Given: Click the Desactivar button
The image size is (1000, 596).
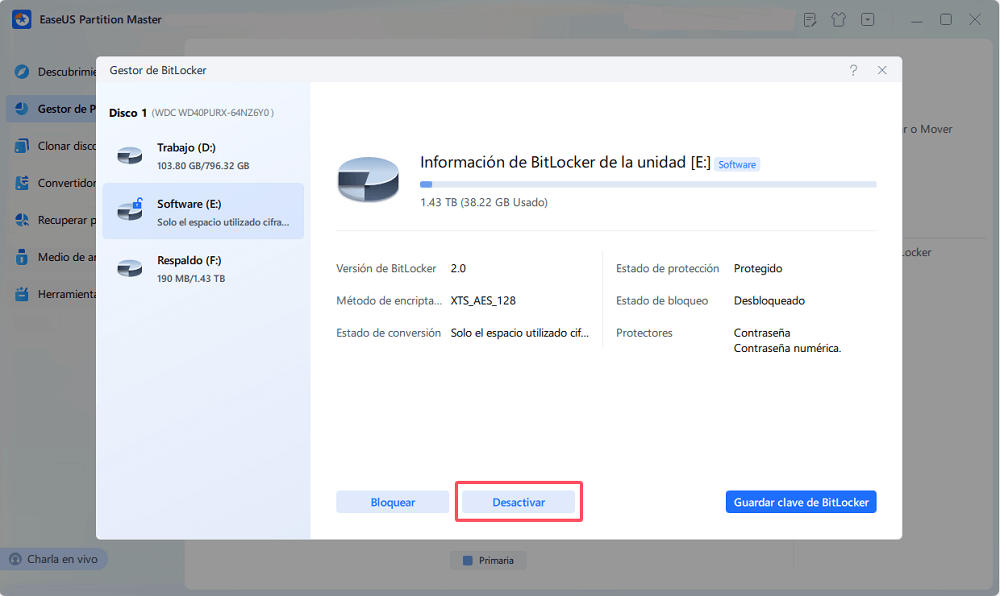Looking at the screenshot, I should (518, 502).
